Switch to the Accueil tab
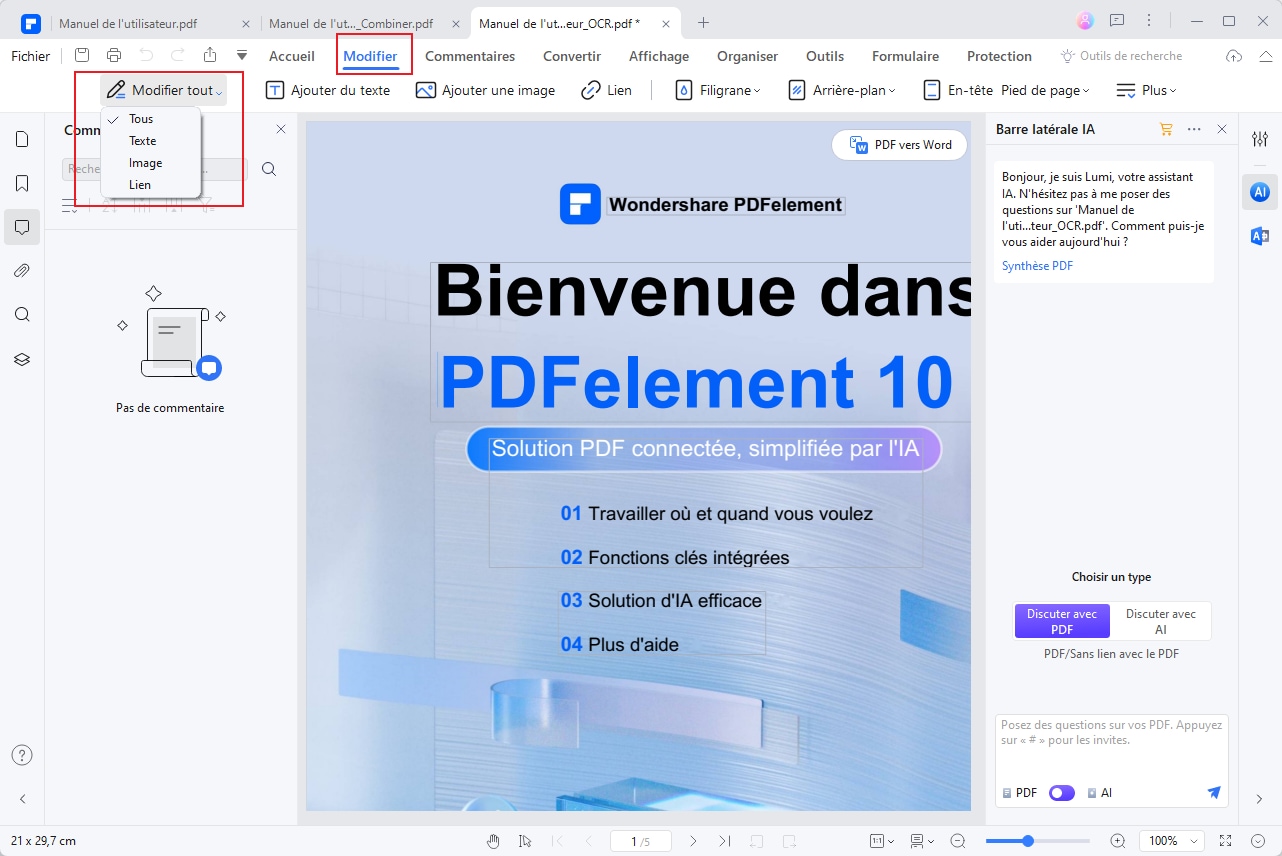 (292, 56)
